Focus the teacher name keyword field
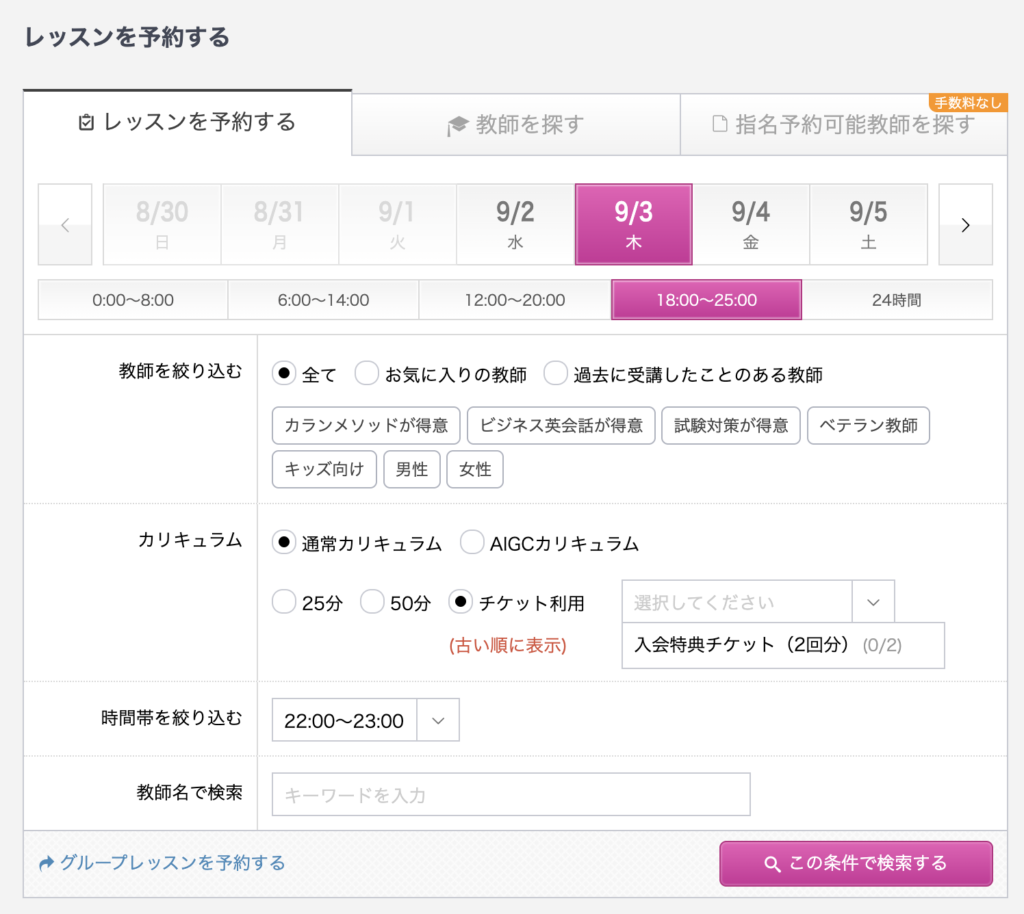 [x=511, y=795]
